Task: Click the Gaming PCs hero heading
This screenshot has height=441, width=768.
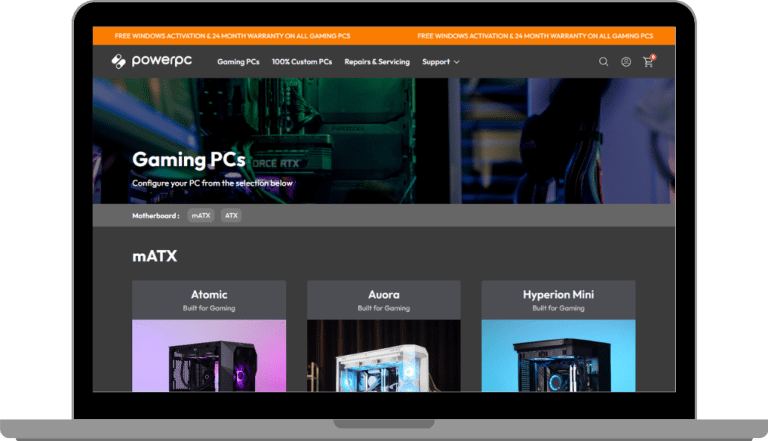Action: tap(189, 160)
